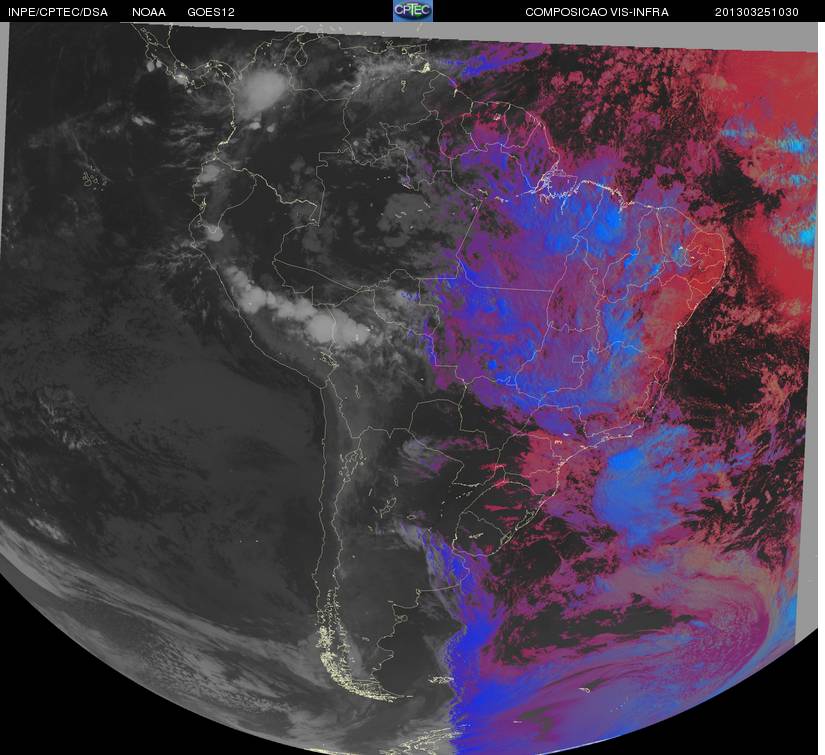Click the COMPOSICAO VIS-INFRA title text
The image size is (825, 755).
pyautogui.click(x=597, y=12)
